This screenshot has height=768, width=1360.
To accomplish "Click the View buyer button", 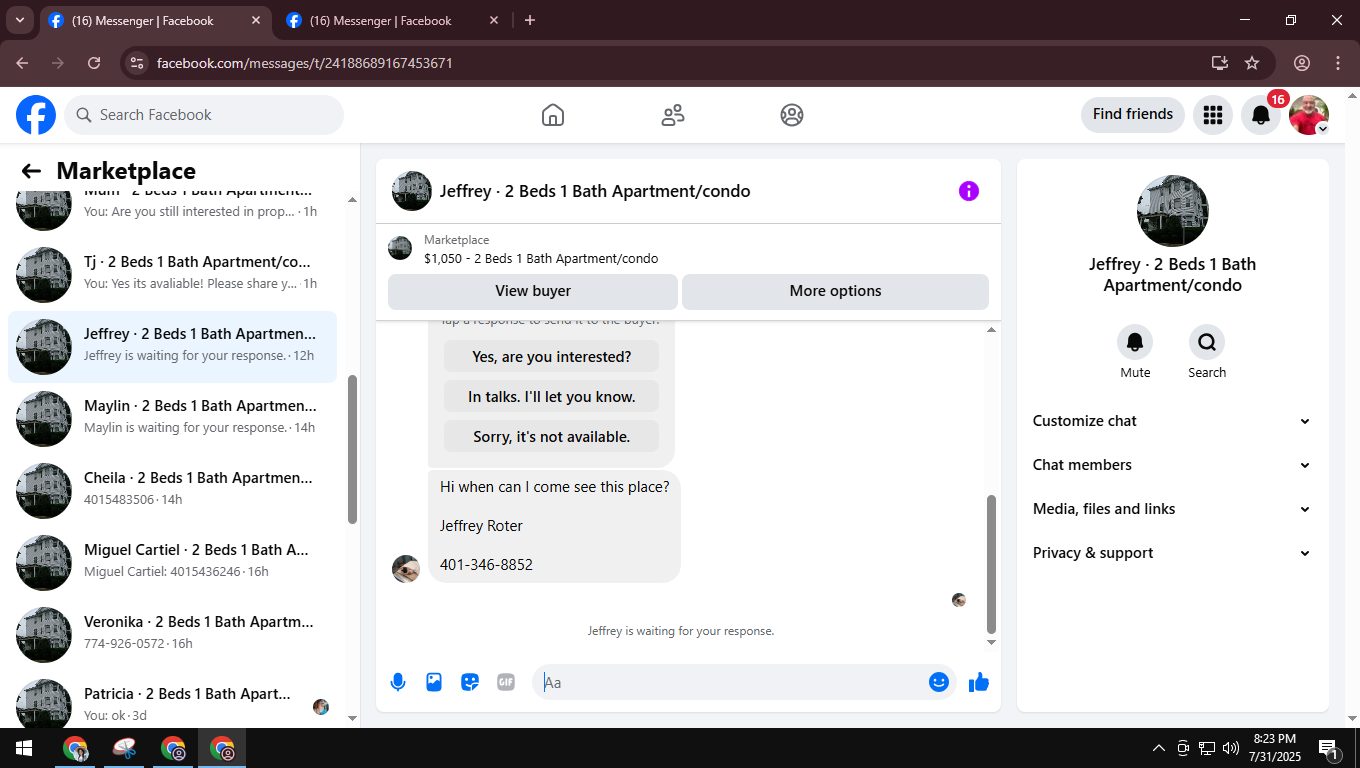I will 533,291.
